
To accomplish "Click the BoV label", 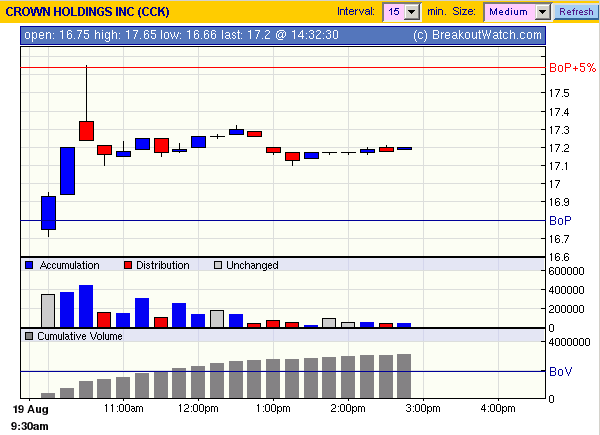I will point(561,371).
